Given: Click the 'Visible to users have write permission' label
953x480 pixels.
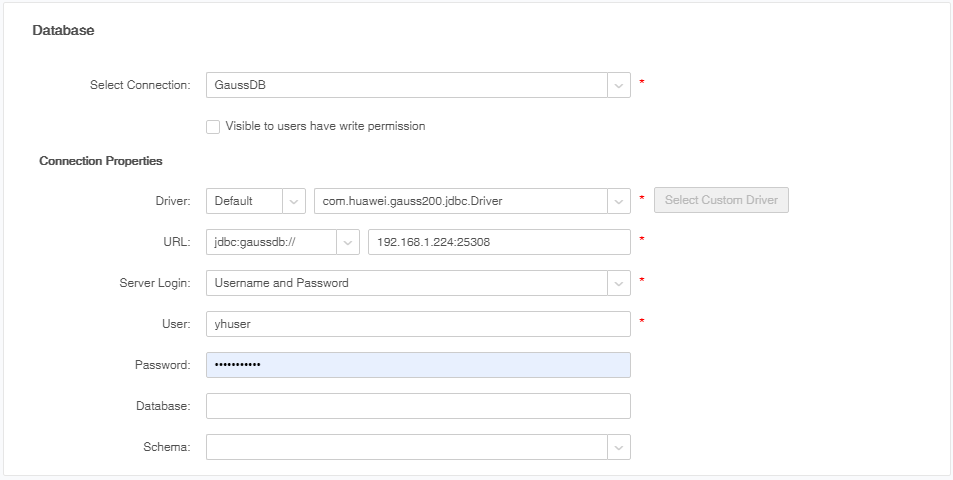Looking at the screenshot, I should (x=325, y=127).
